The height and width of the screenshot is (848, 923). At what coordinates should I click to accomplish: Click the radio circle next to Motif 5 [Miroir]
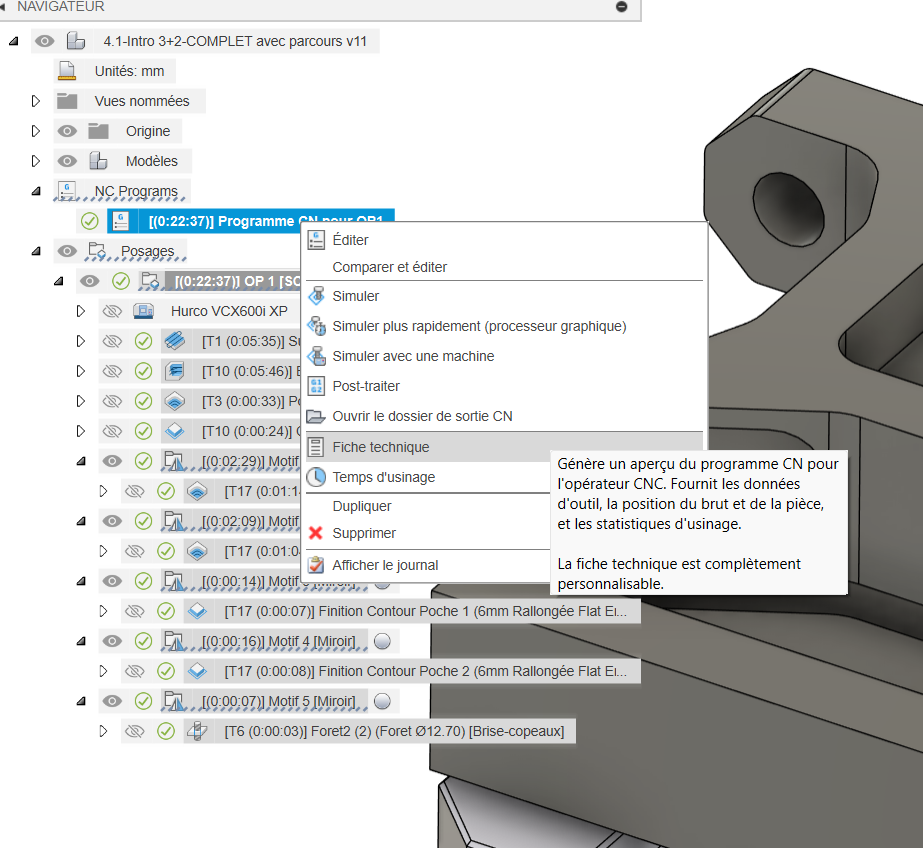coord(382,701)
